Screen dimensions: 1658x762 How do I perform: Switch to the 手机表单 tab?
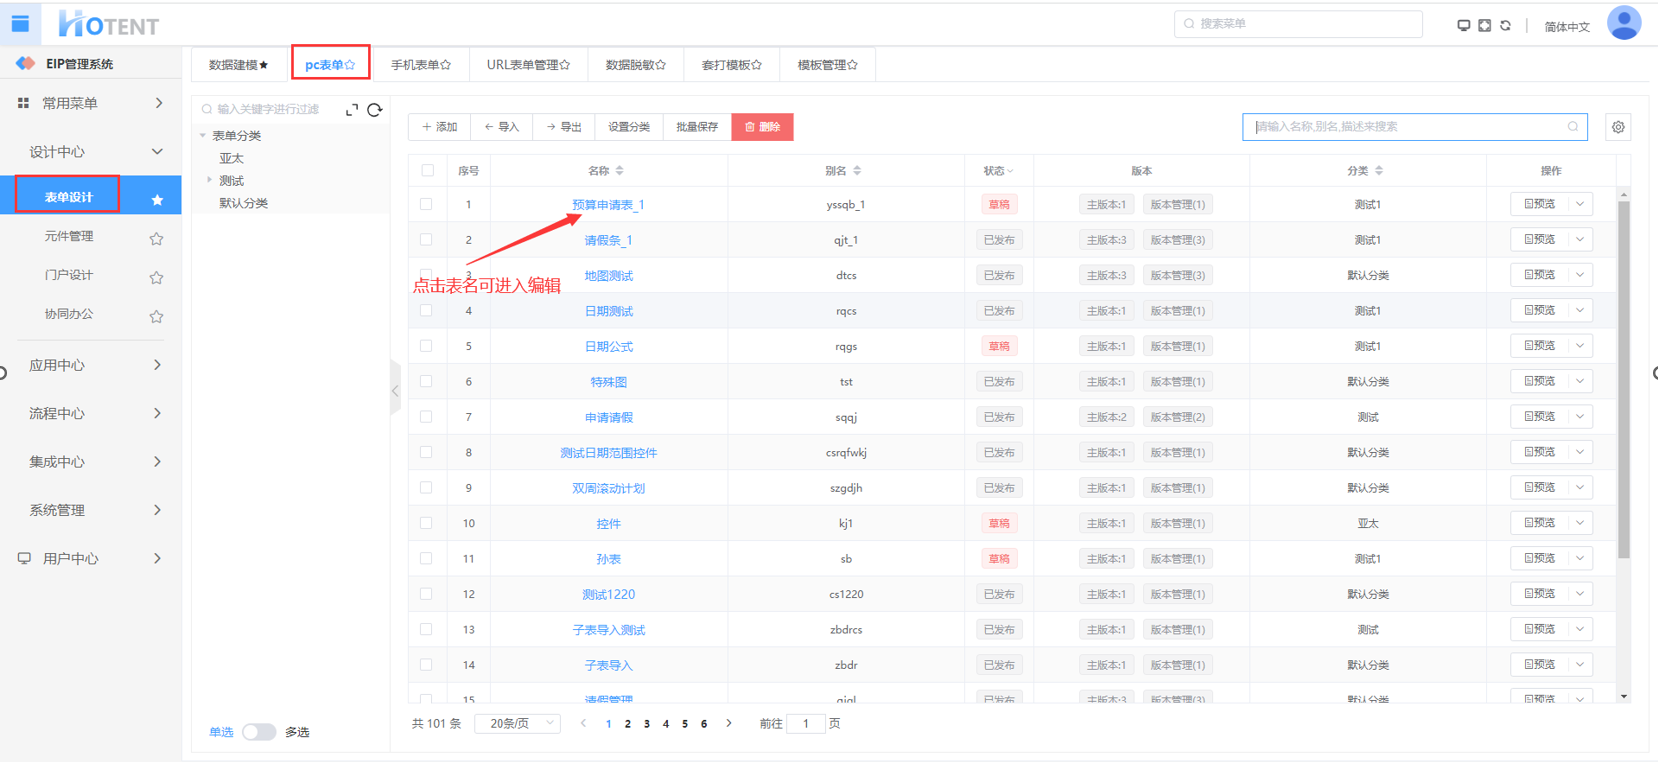pyautogui.click(x=420, y=65)
